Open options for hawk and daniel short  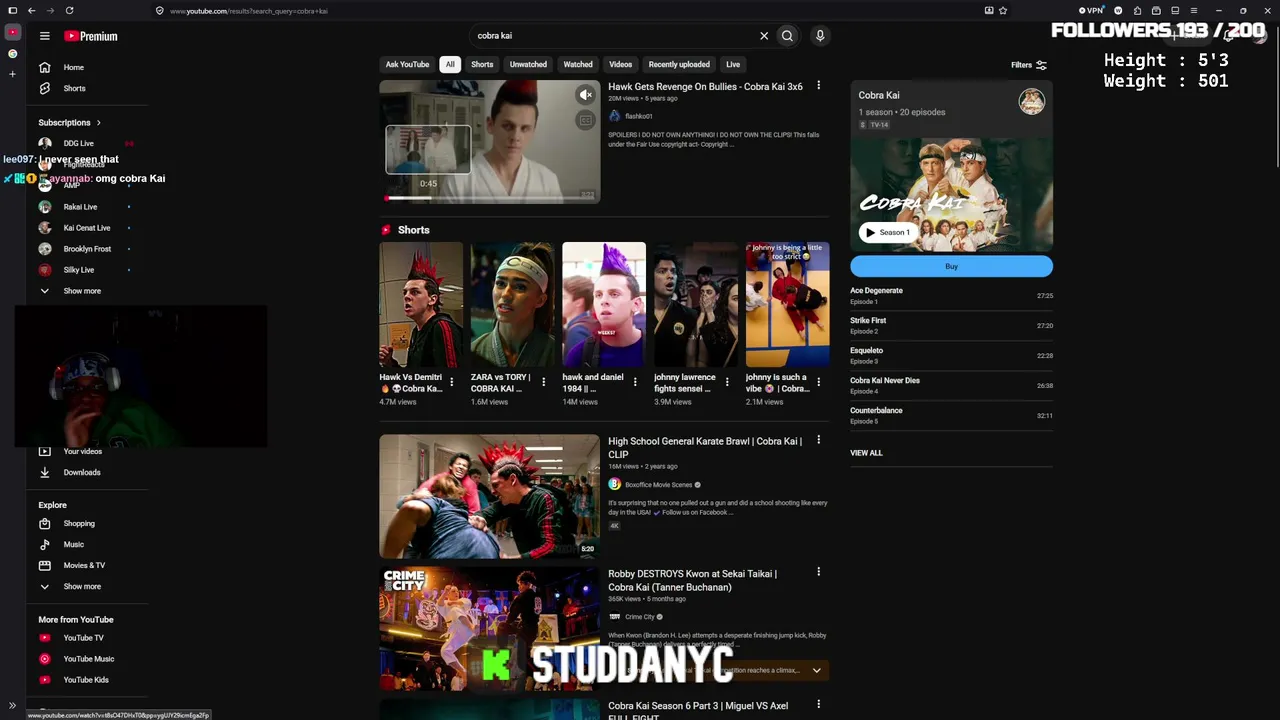[635, 382]
